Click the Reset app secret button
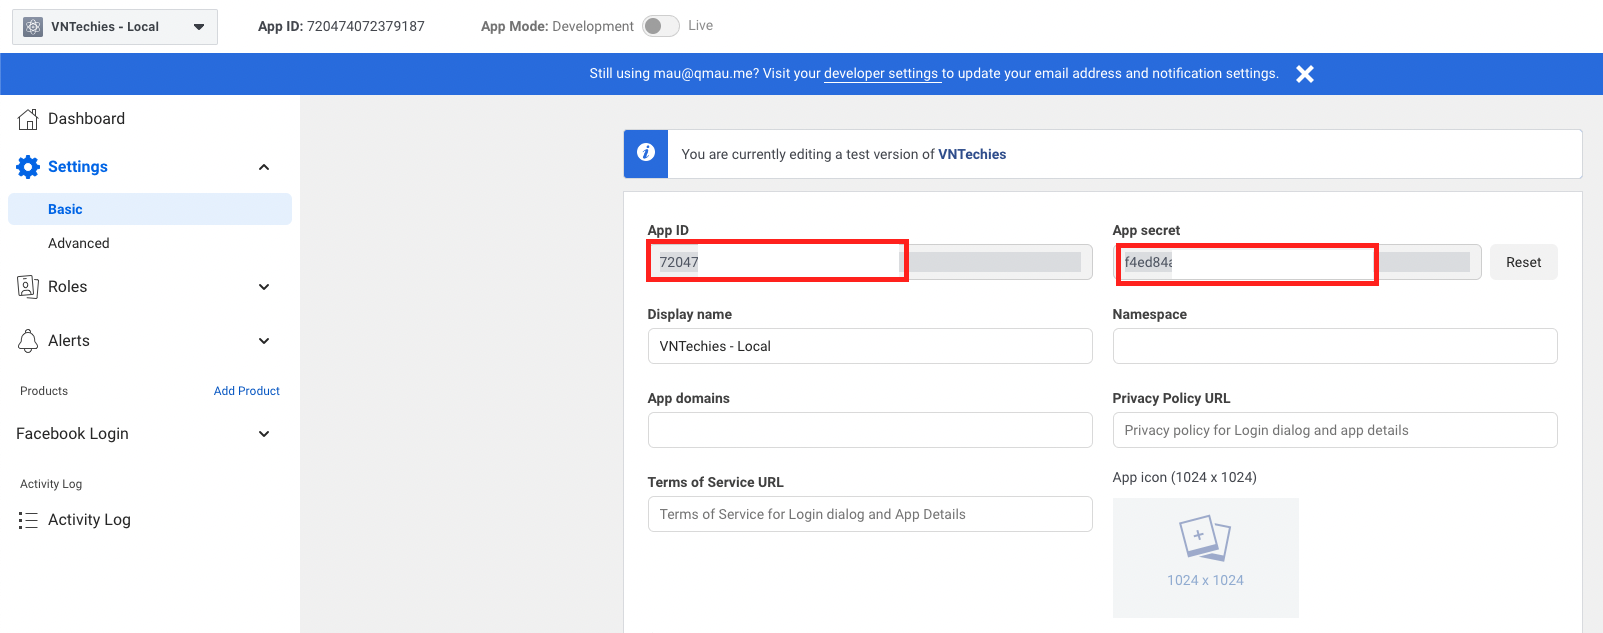The height and width of the screenshot is (633, 1603). (1523, 262)
